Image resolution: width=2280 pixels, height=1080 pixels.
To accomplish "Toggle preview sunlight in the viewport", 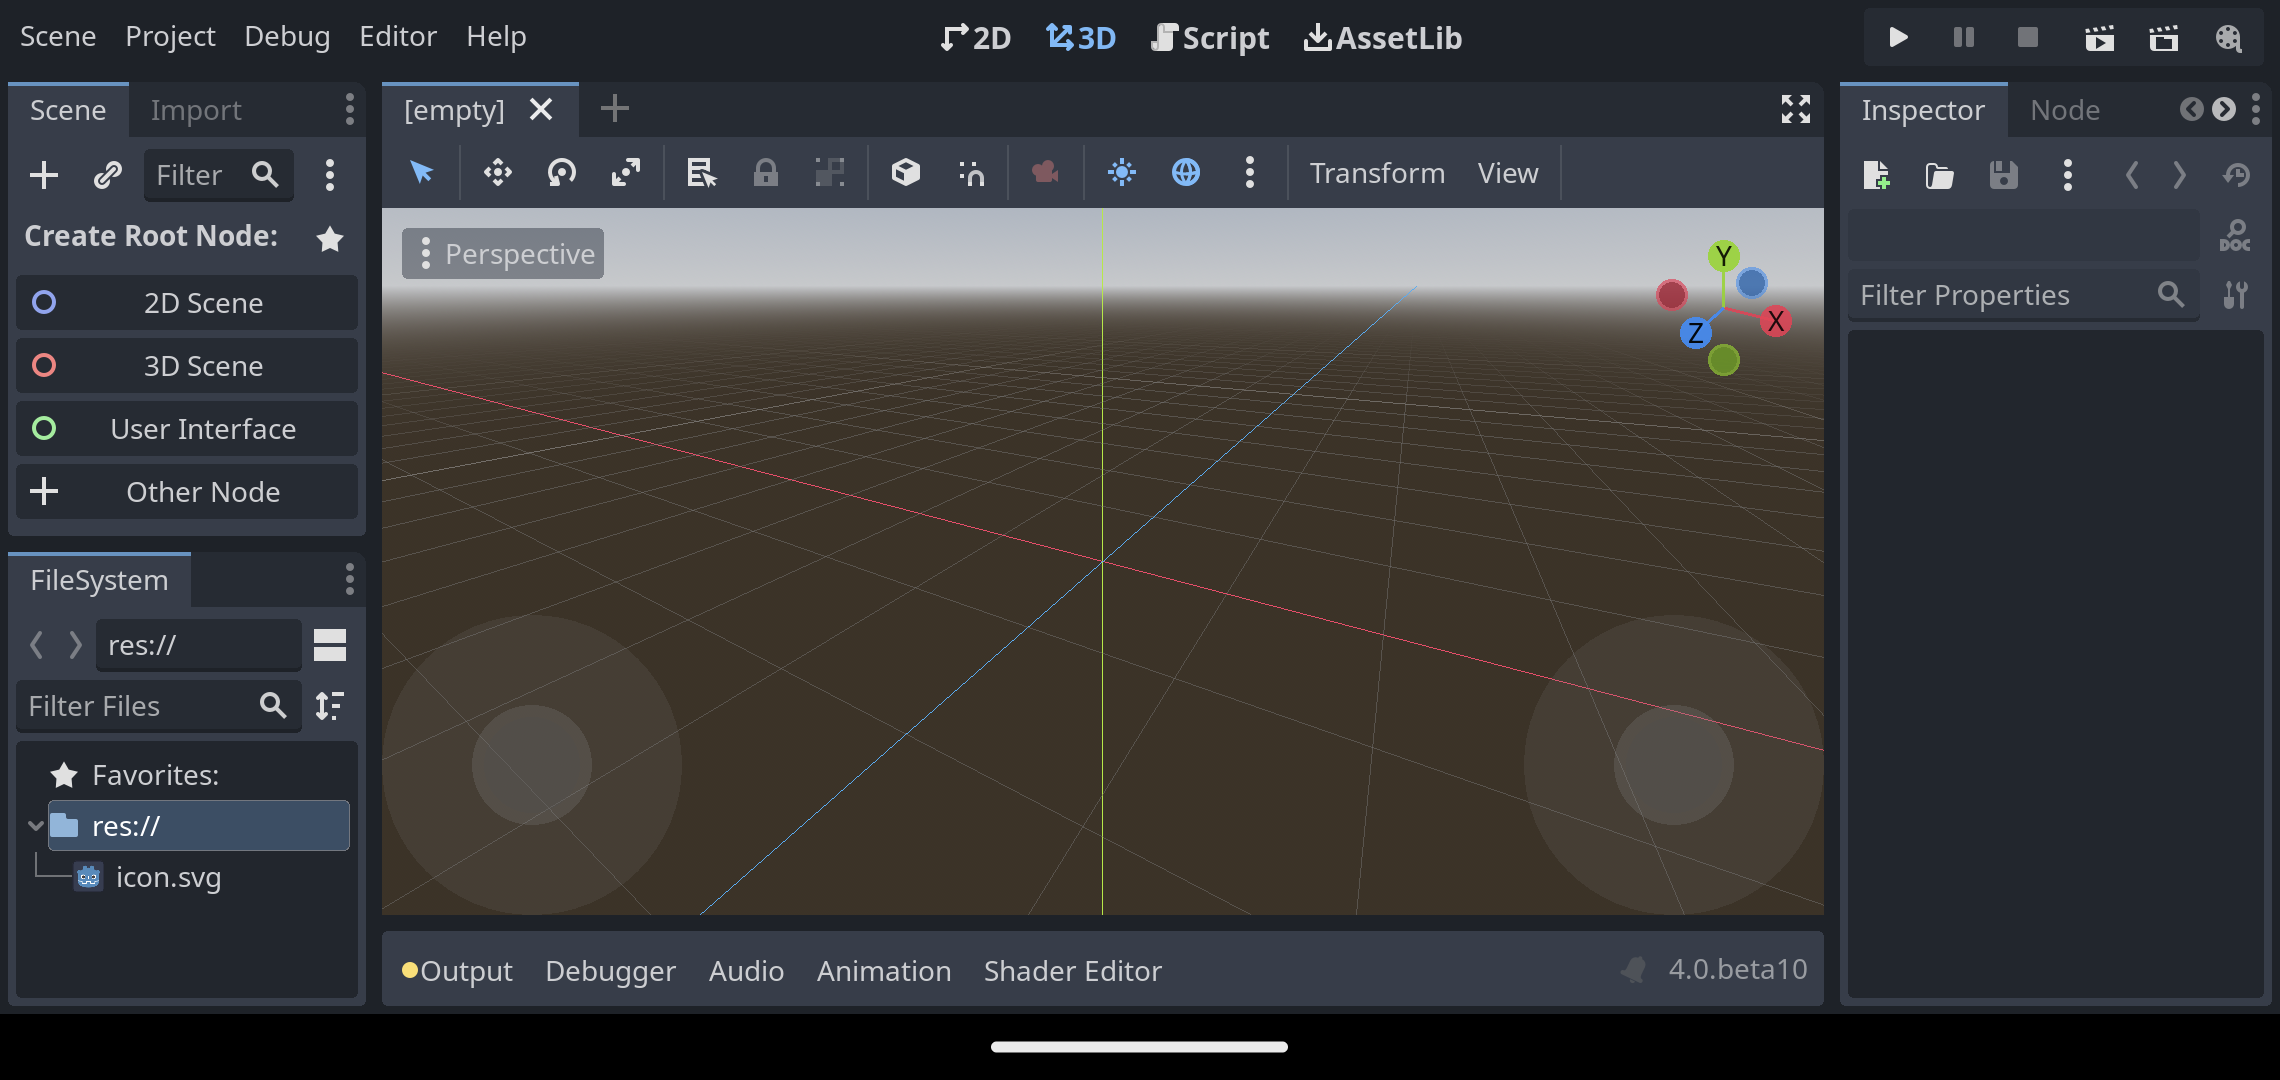I will tap(1121, 172).
